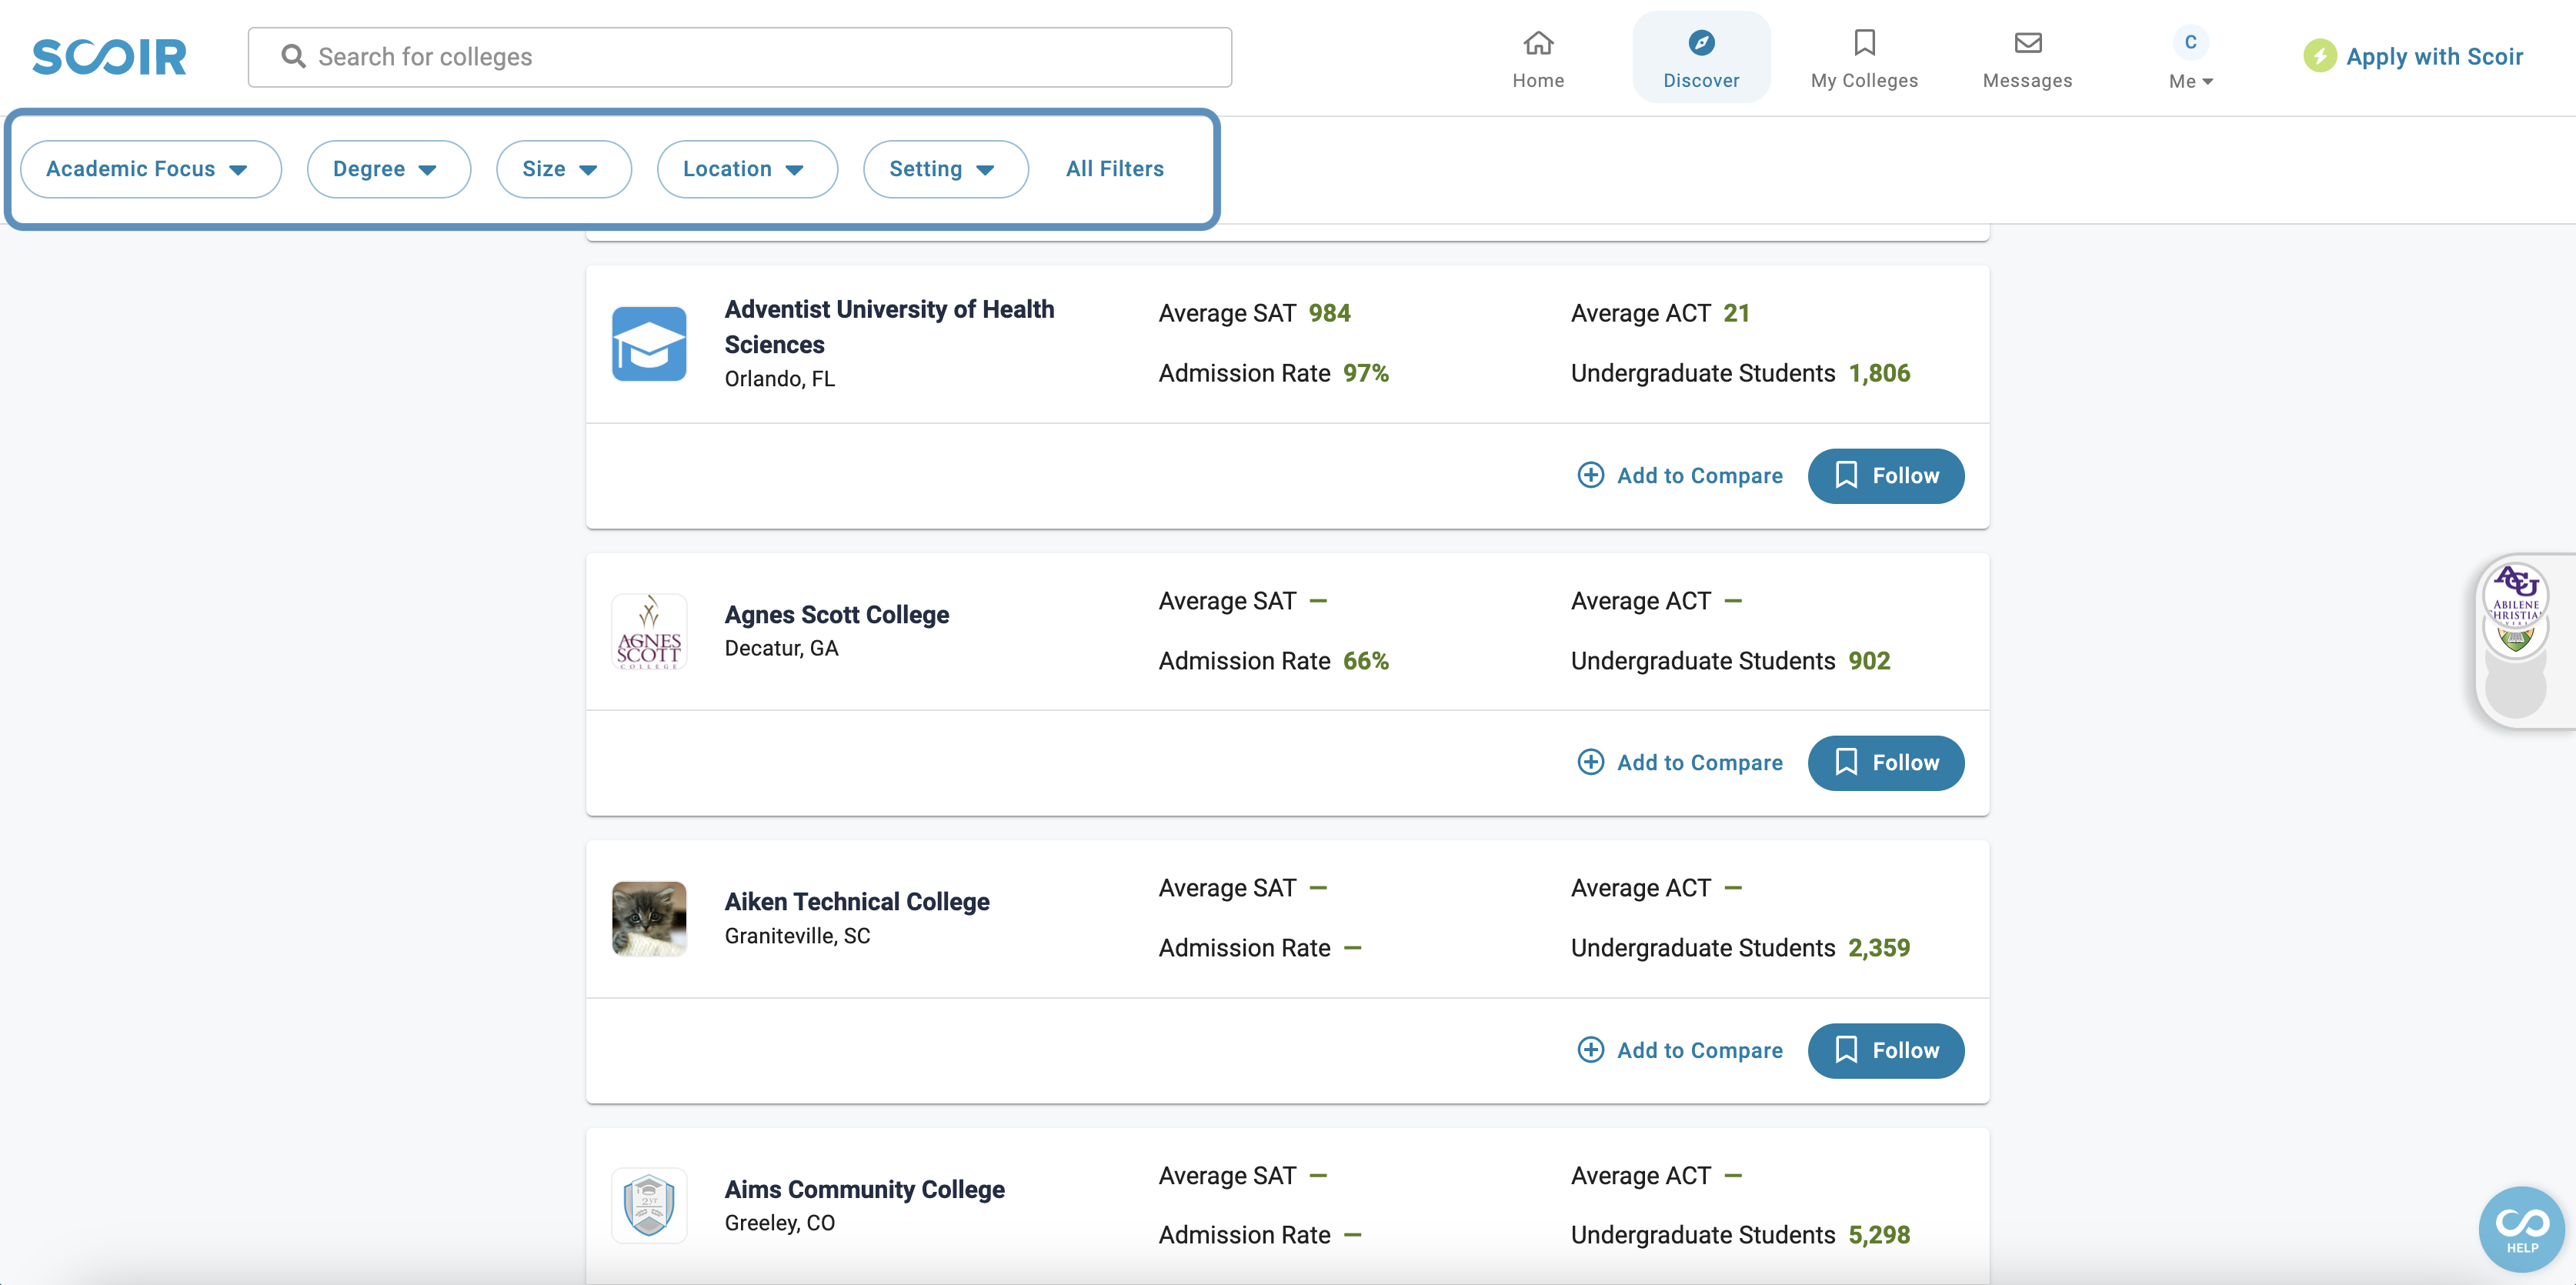Click Aims Undergraduate Students 5,298
This screenshot has height=1285, width=2576.
pos(1740,1235)
